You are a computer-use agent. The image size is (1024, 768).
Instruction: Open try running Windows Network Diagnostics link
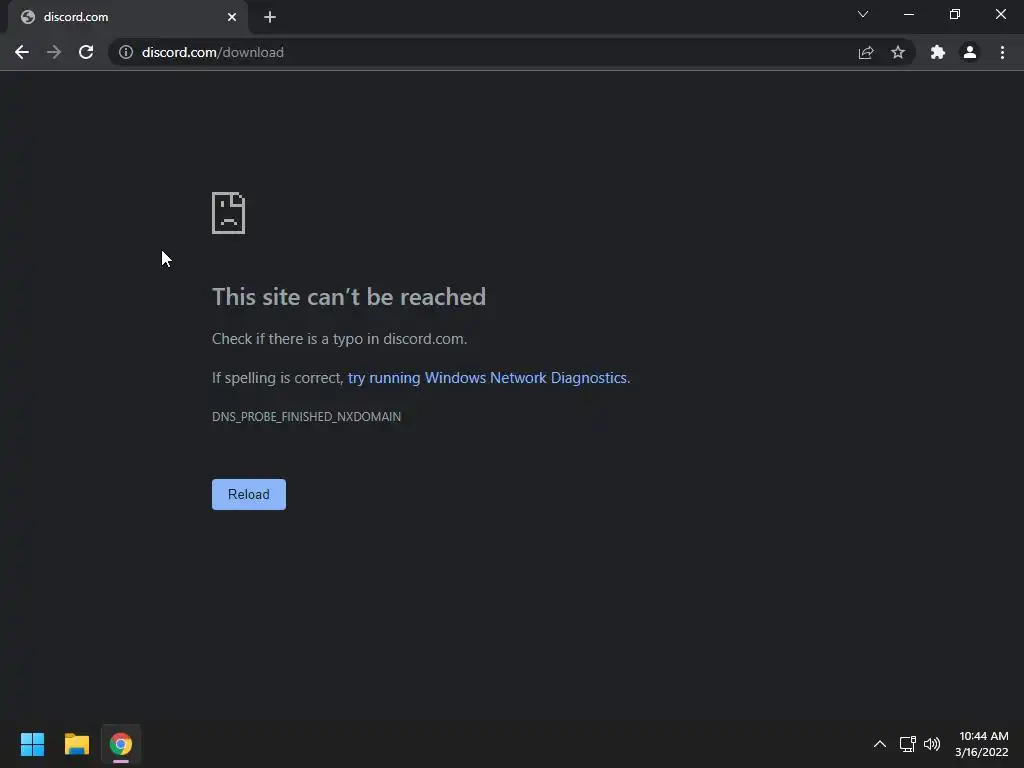coord(487,377)
